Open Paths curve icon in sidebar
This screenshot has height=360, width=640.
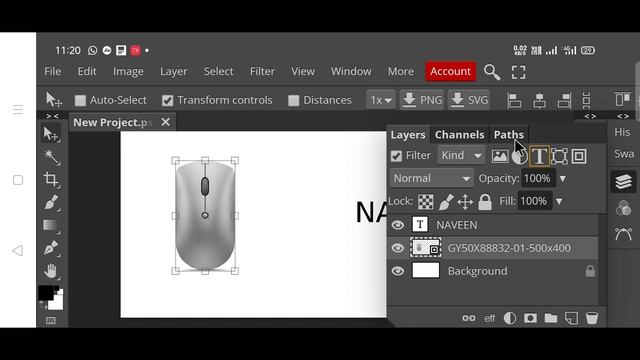623,234
